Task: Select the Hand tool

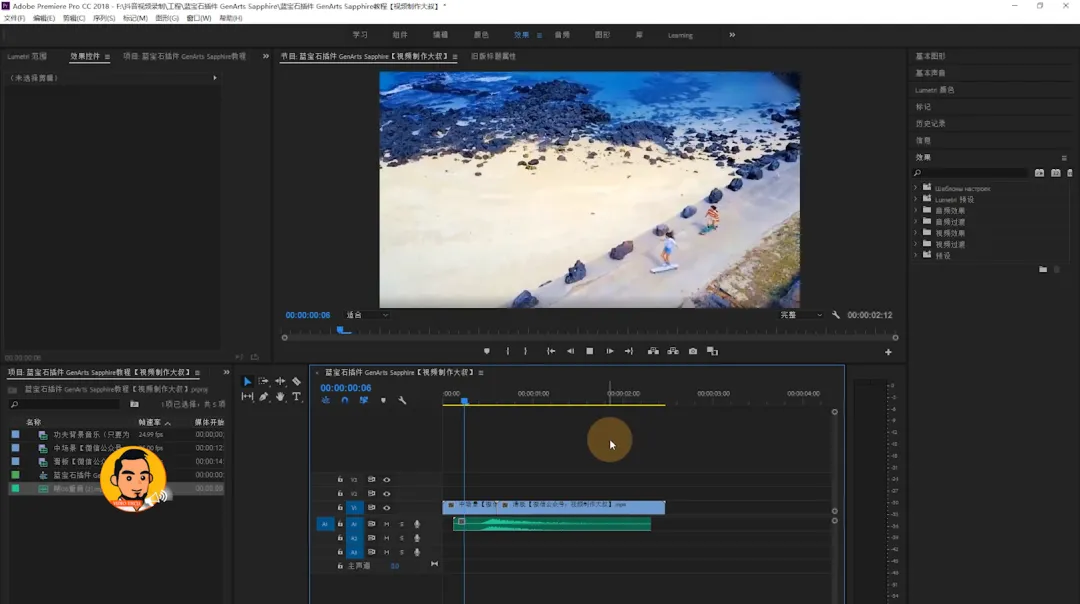Action: tap(280, 397)
